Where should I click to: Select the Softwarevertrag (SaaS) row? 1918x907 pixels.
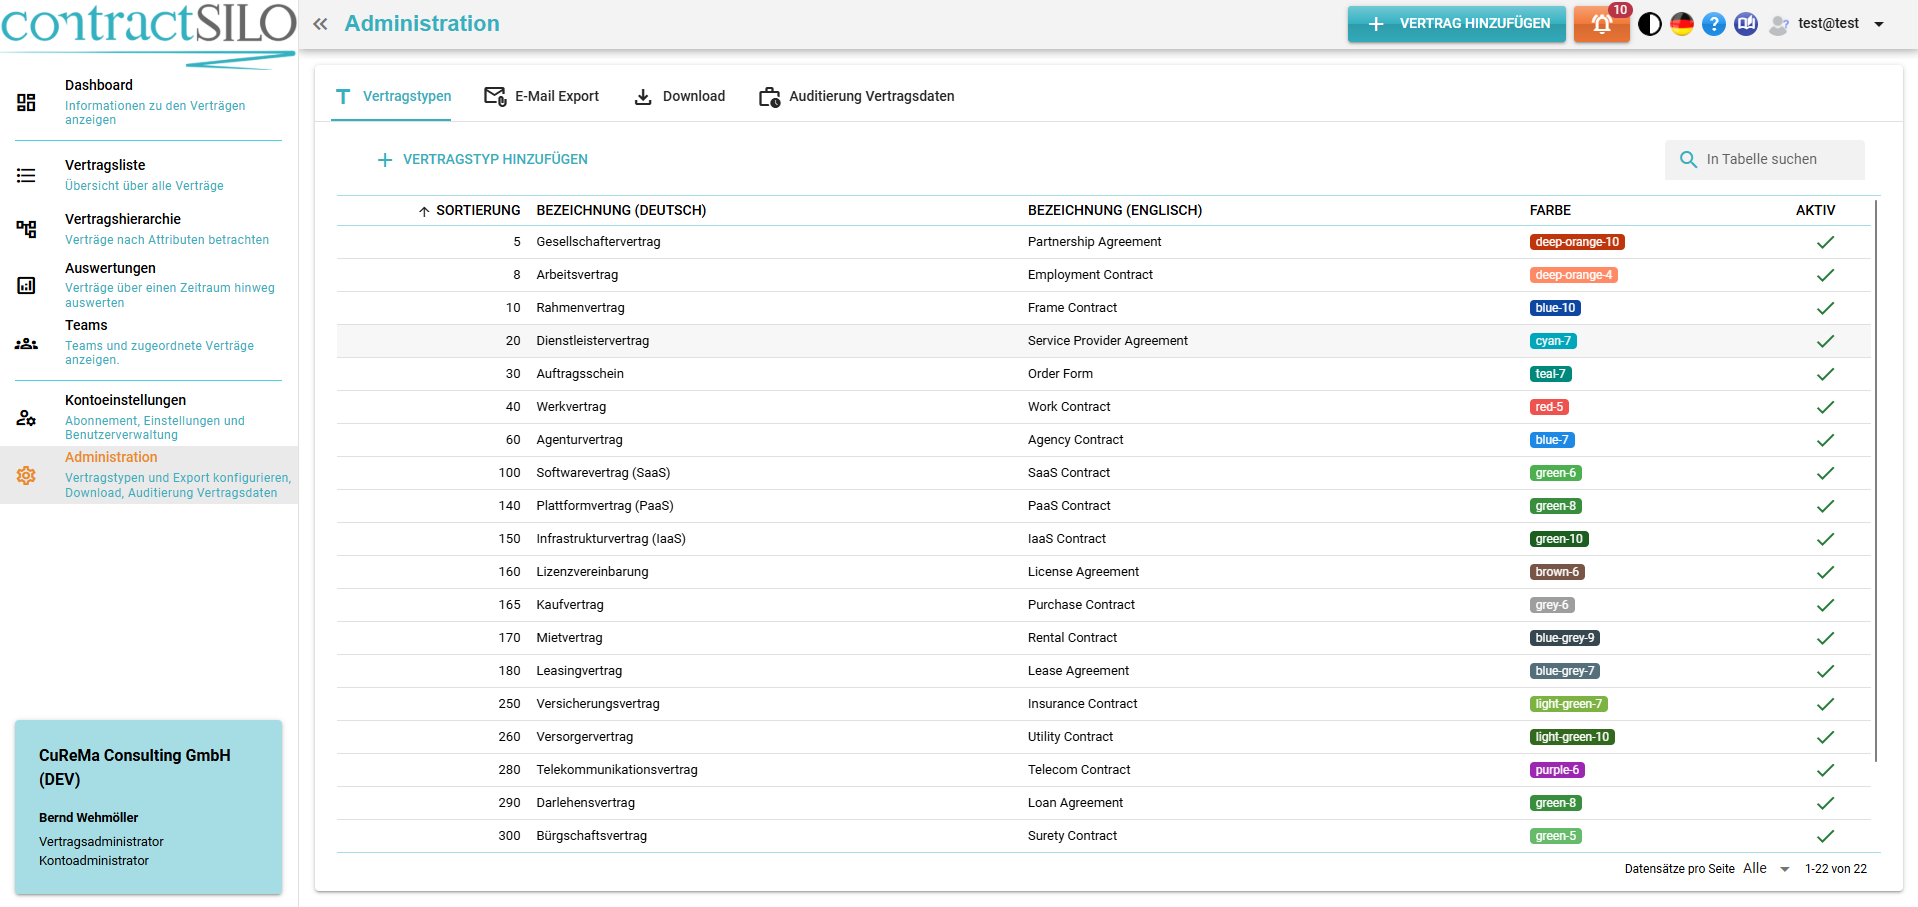tap(1104, 473)
